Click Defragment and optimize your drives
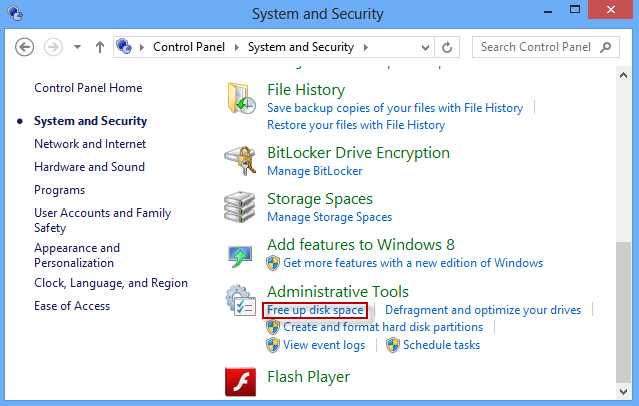The height and width of the screenshot is (406, 639). 483,310
